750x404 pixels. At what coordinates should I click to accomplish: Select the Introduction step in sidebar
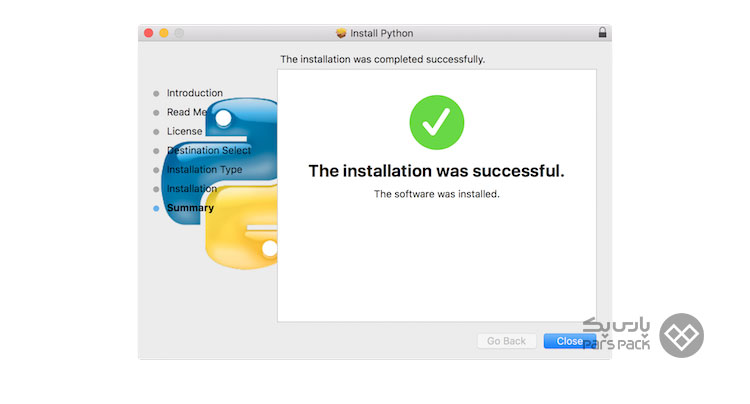(x=194, y=93)
